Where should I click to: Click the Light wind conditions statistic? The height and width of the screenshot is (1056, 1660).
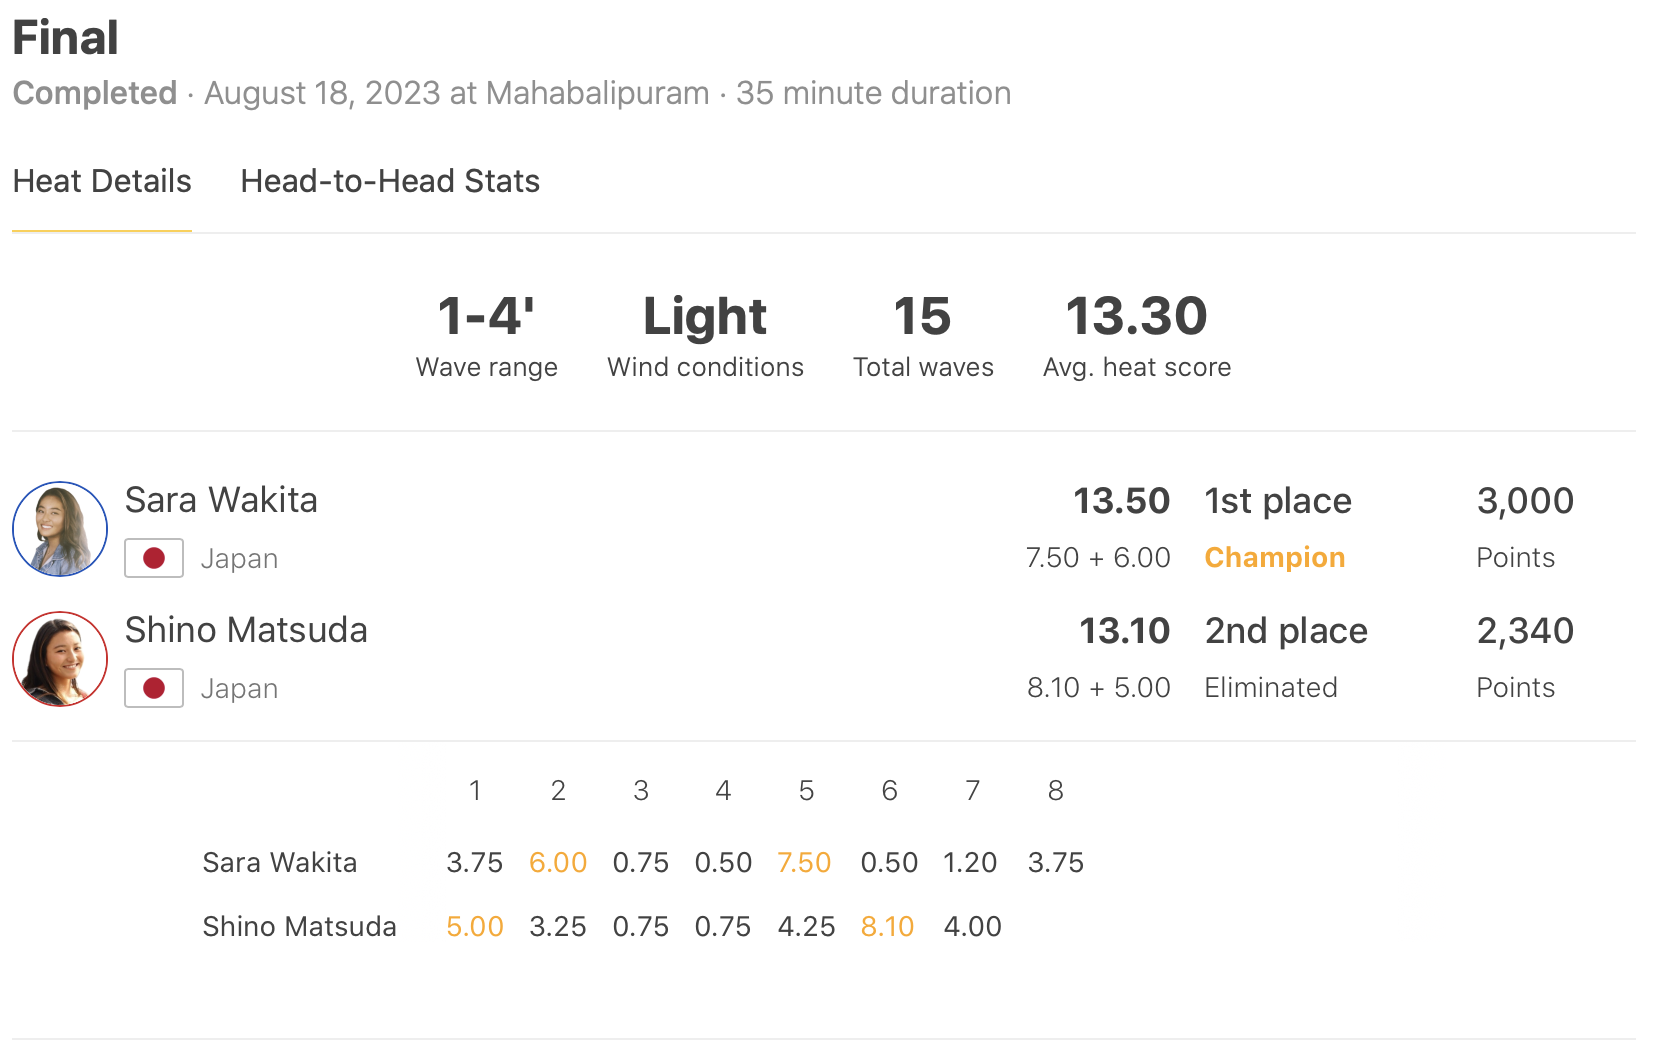(x=705, y=317)
